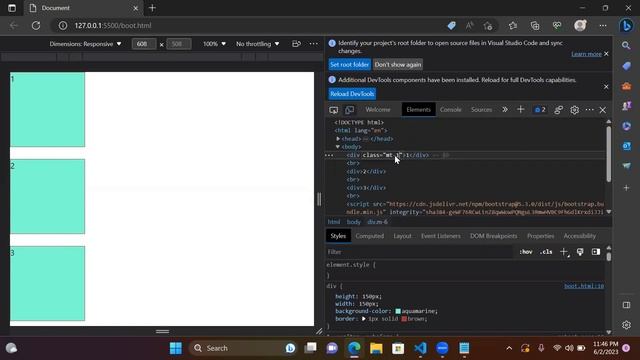This screenshot has height=360, width=640.
Task: Toggle the rendering emulation paintbrush icon
Action: (x=580, y=252)
